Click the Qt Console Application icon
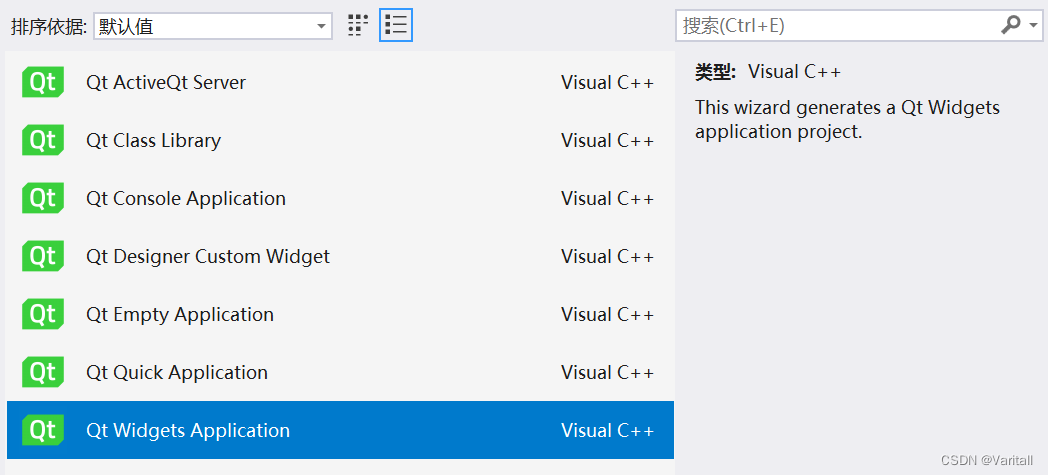 pos(43,199)
